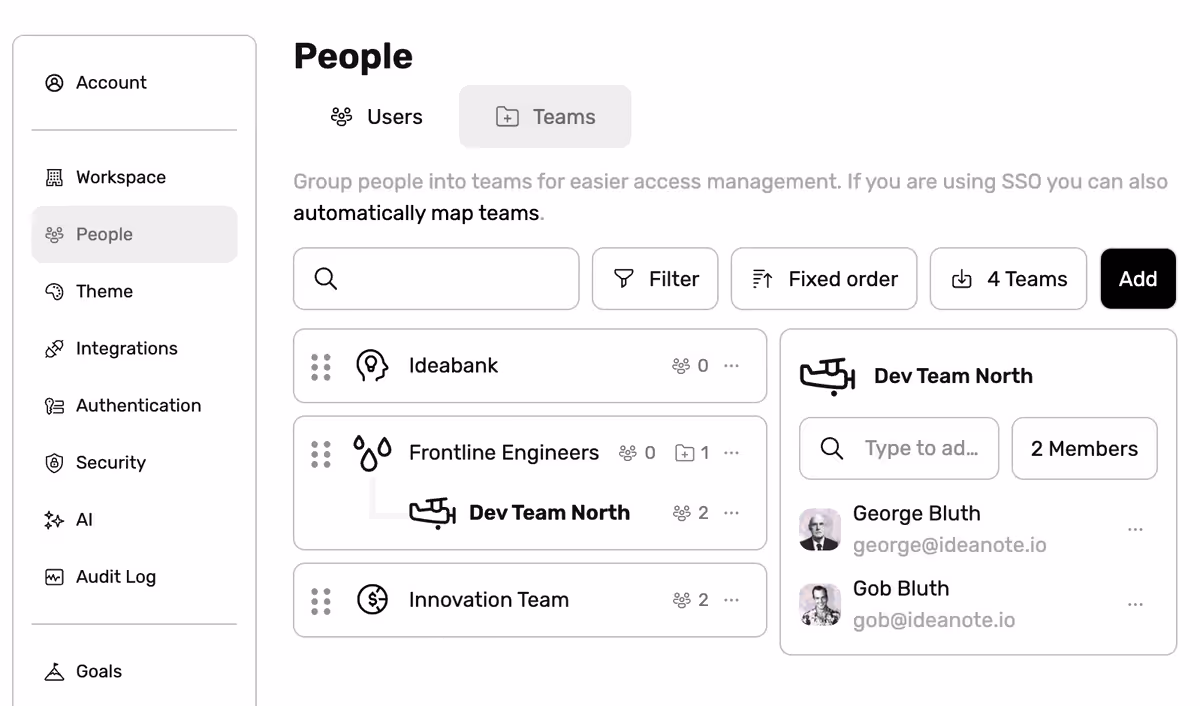Viewport: 1200px width, 706px height.
Task: Click the 4 Teams export button
Action: [1008, 278]
